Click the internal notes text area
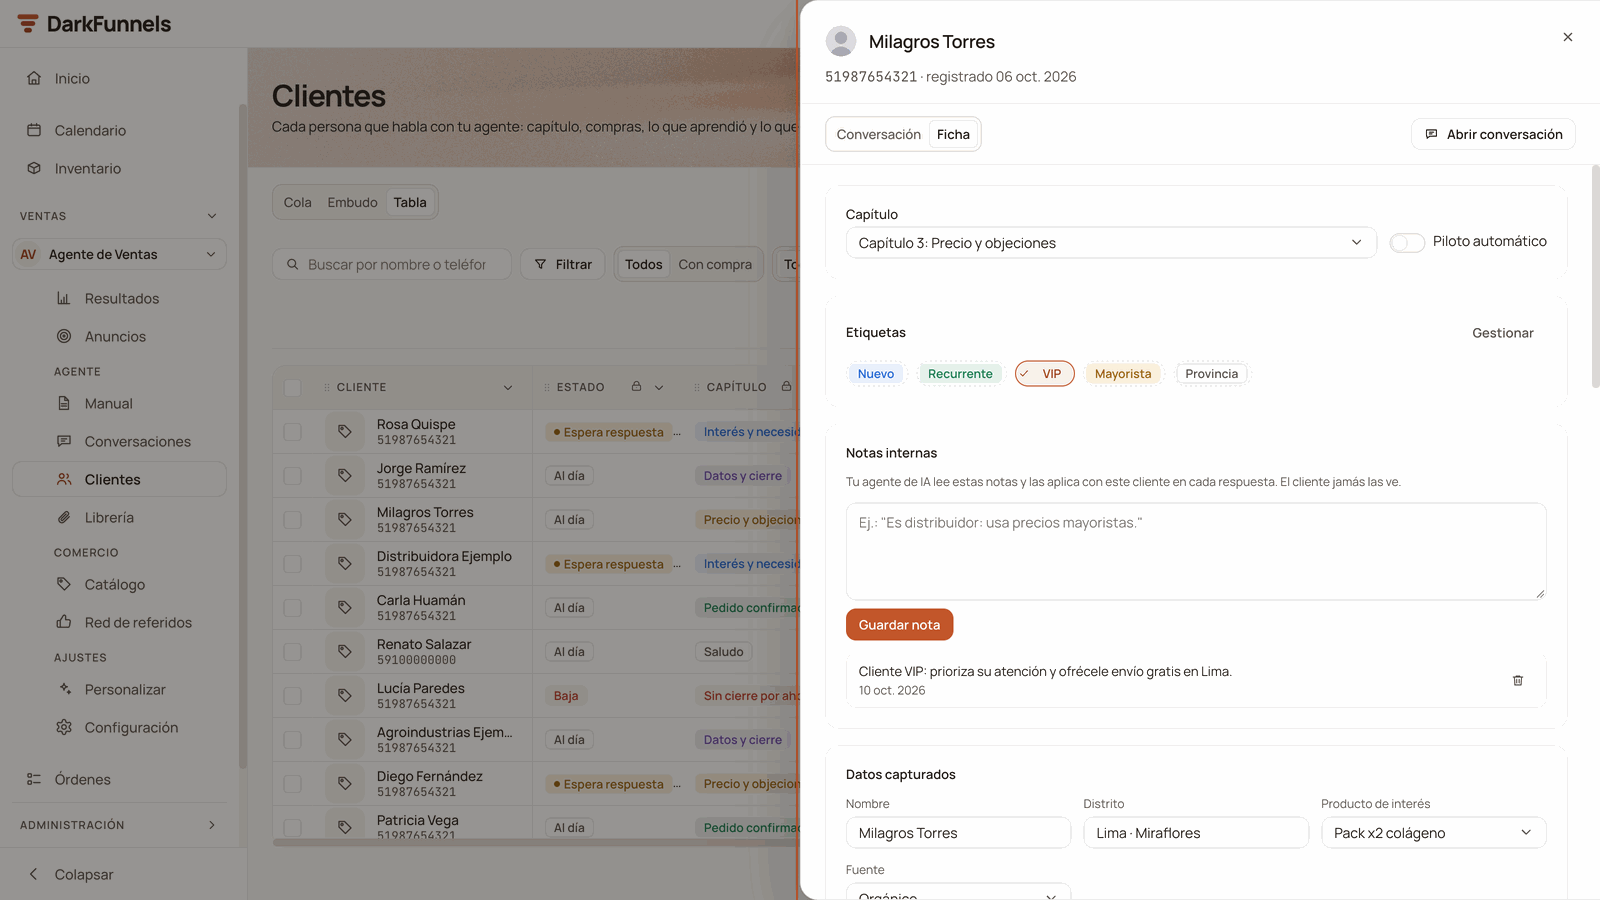The image size is (1600, 900). tap(1196, 551)
